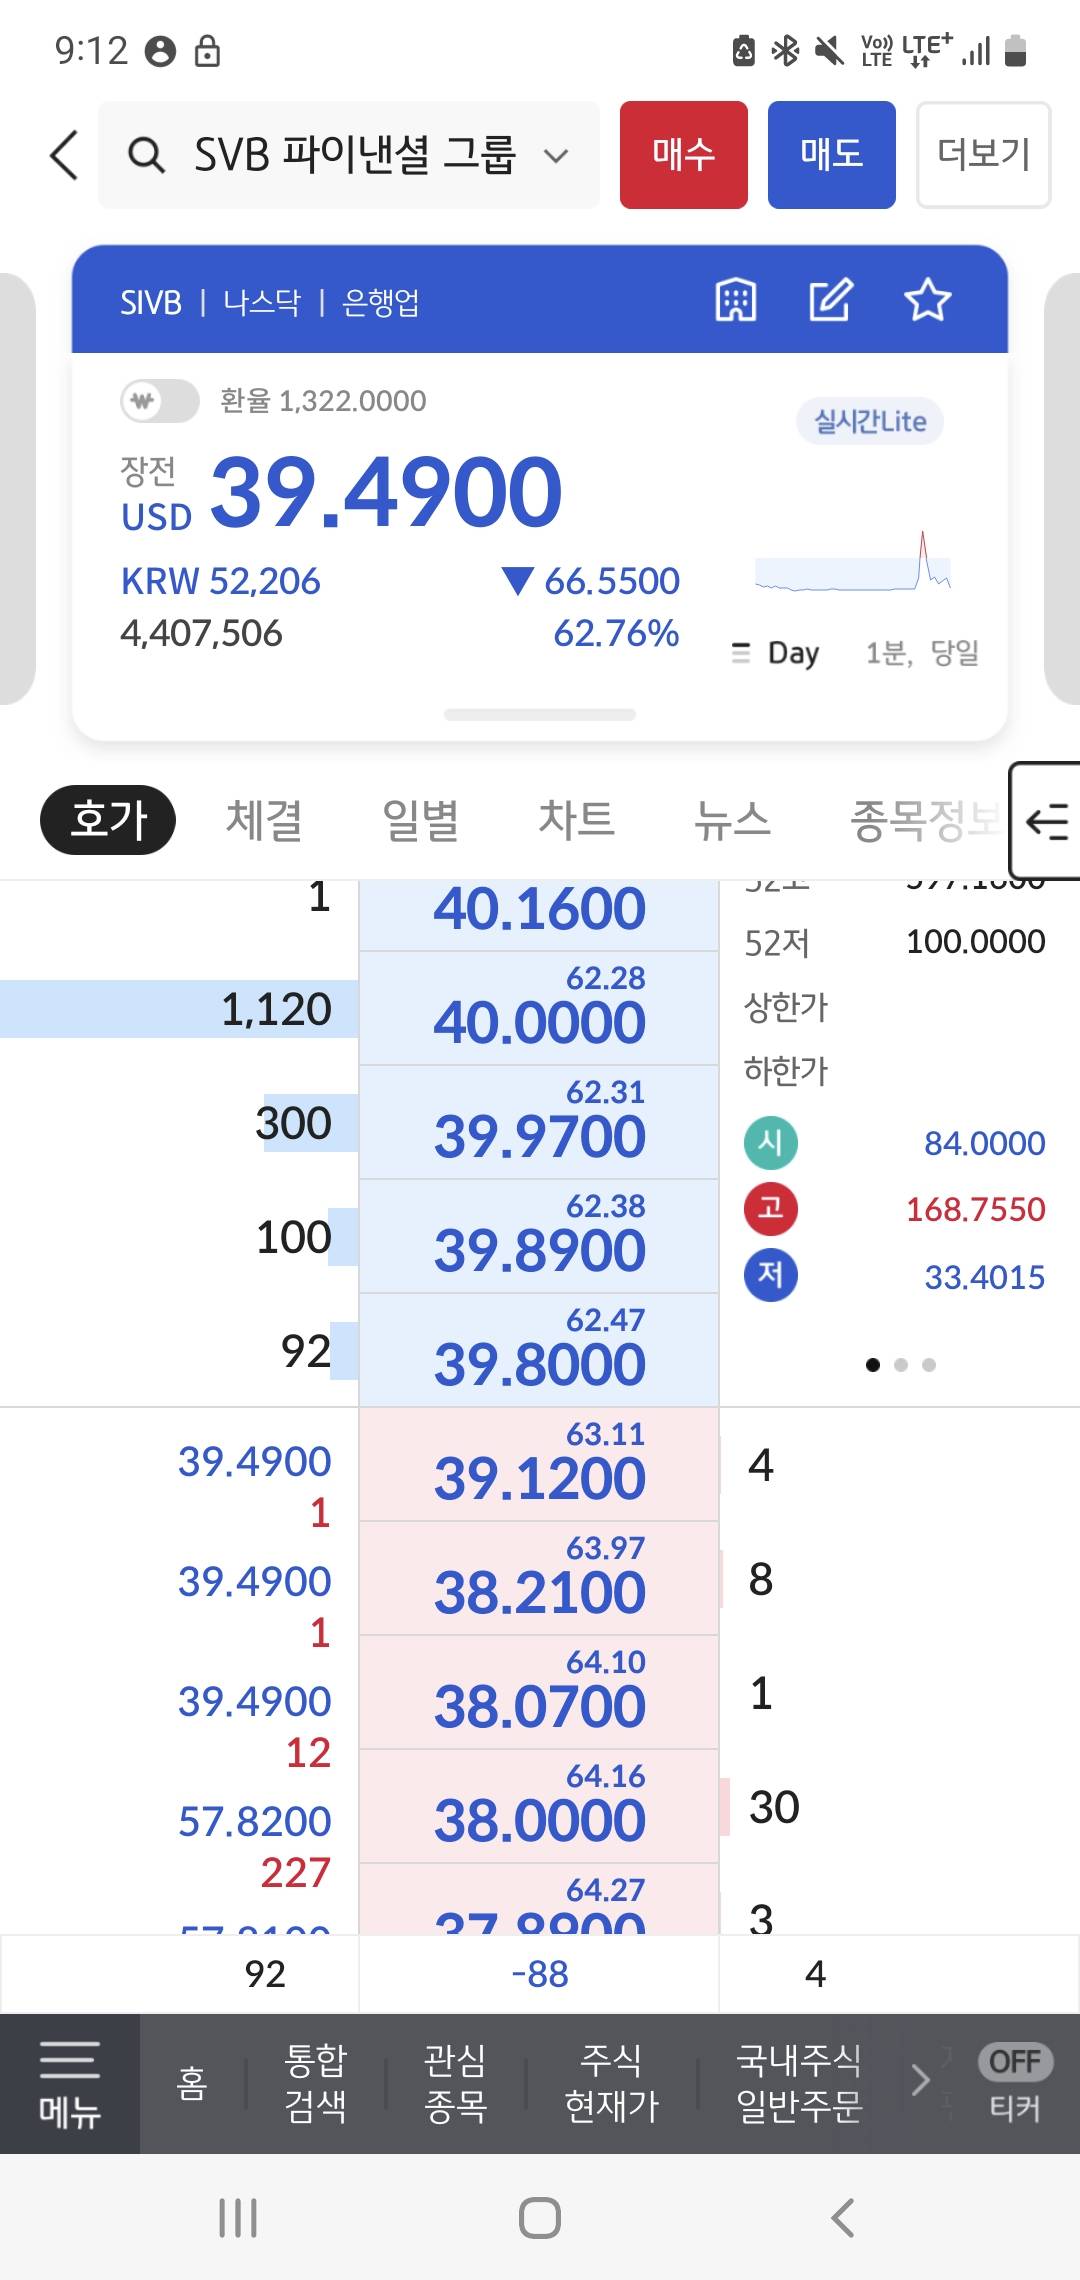The height and width of the screenshot is (2280, 1080).
Task: Open the hamburger 메뉴 icon
Action: coord(69,2083)
